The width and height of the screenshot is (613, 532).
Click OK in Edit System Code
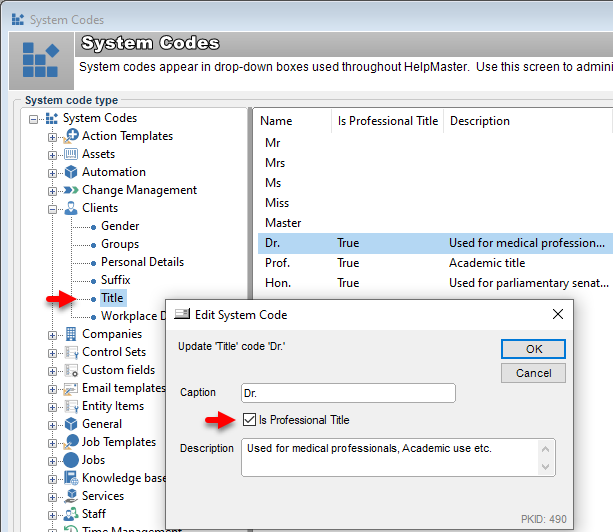click(533, 349)
